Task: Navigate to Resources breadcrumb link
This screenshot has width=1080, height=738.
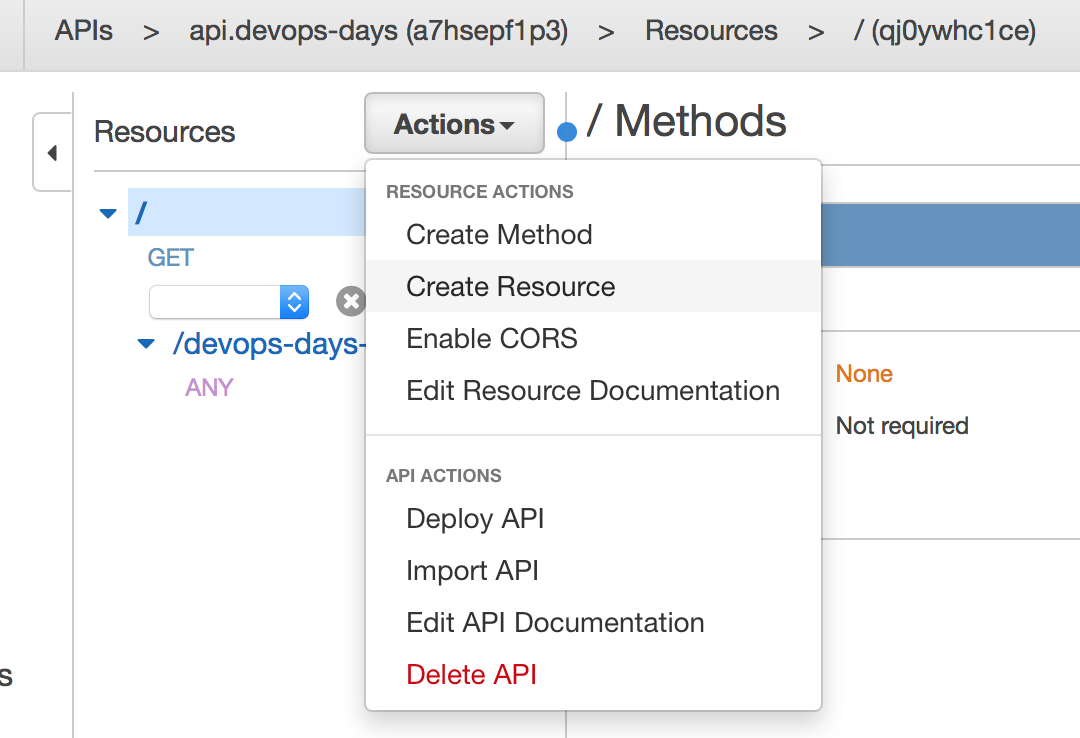Action: 711,31
